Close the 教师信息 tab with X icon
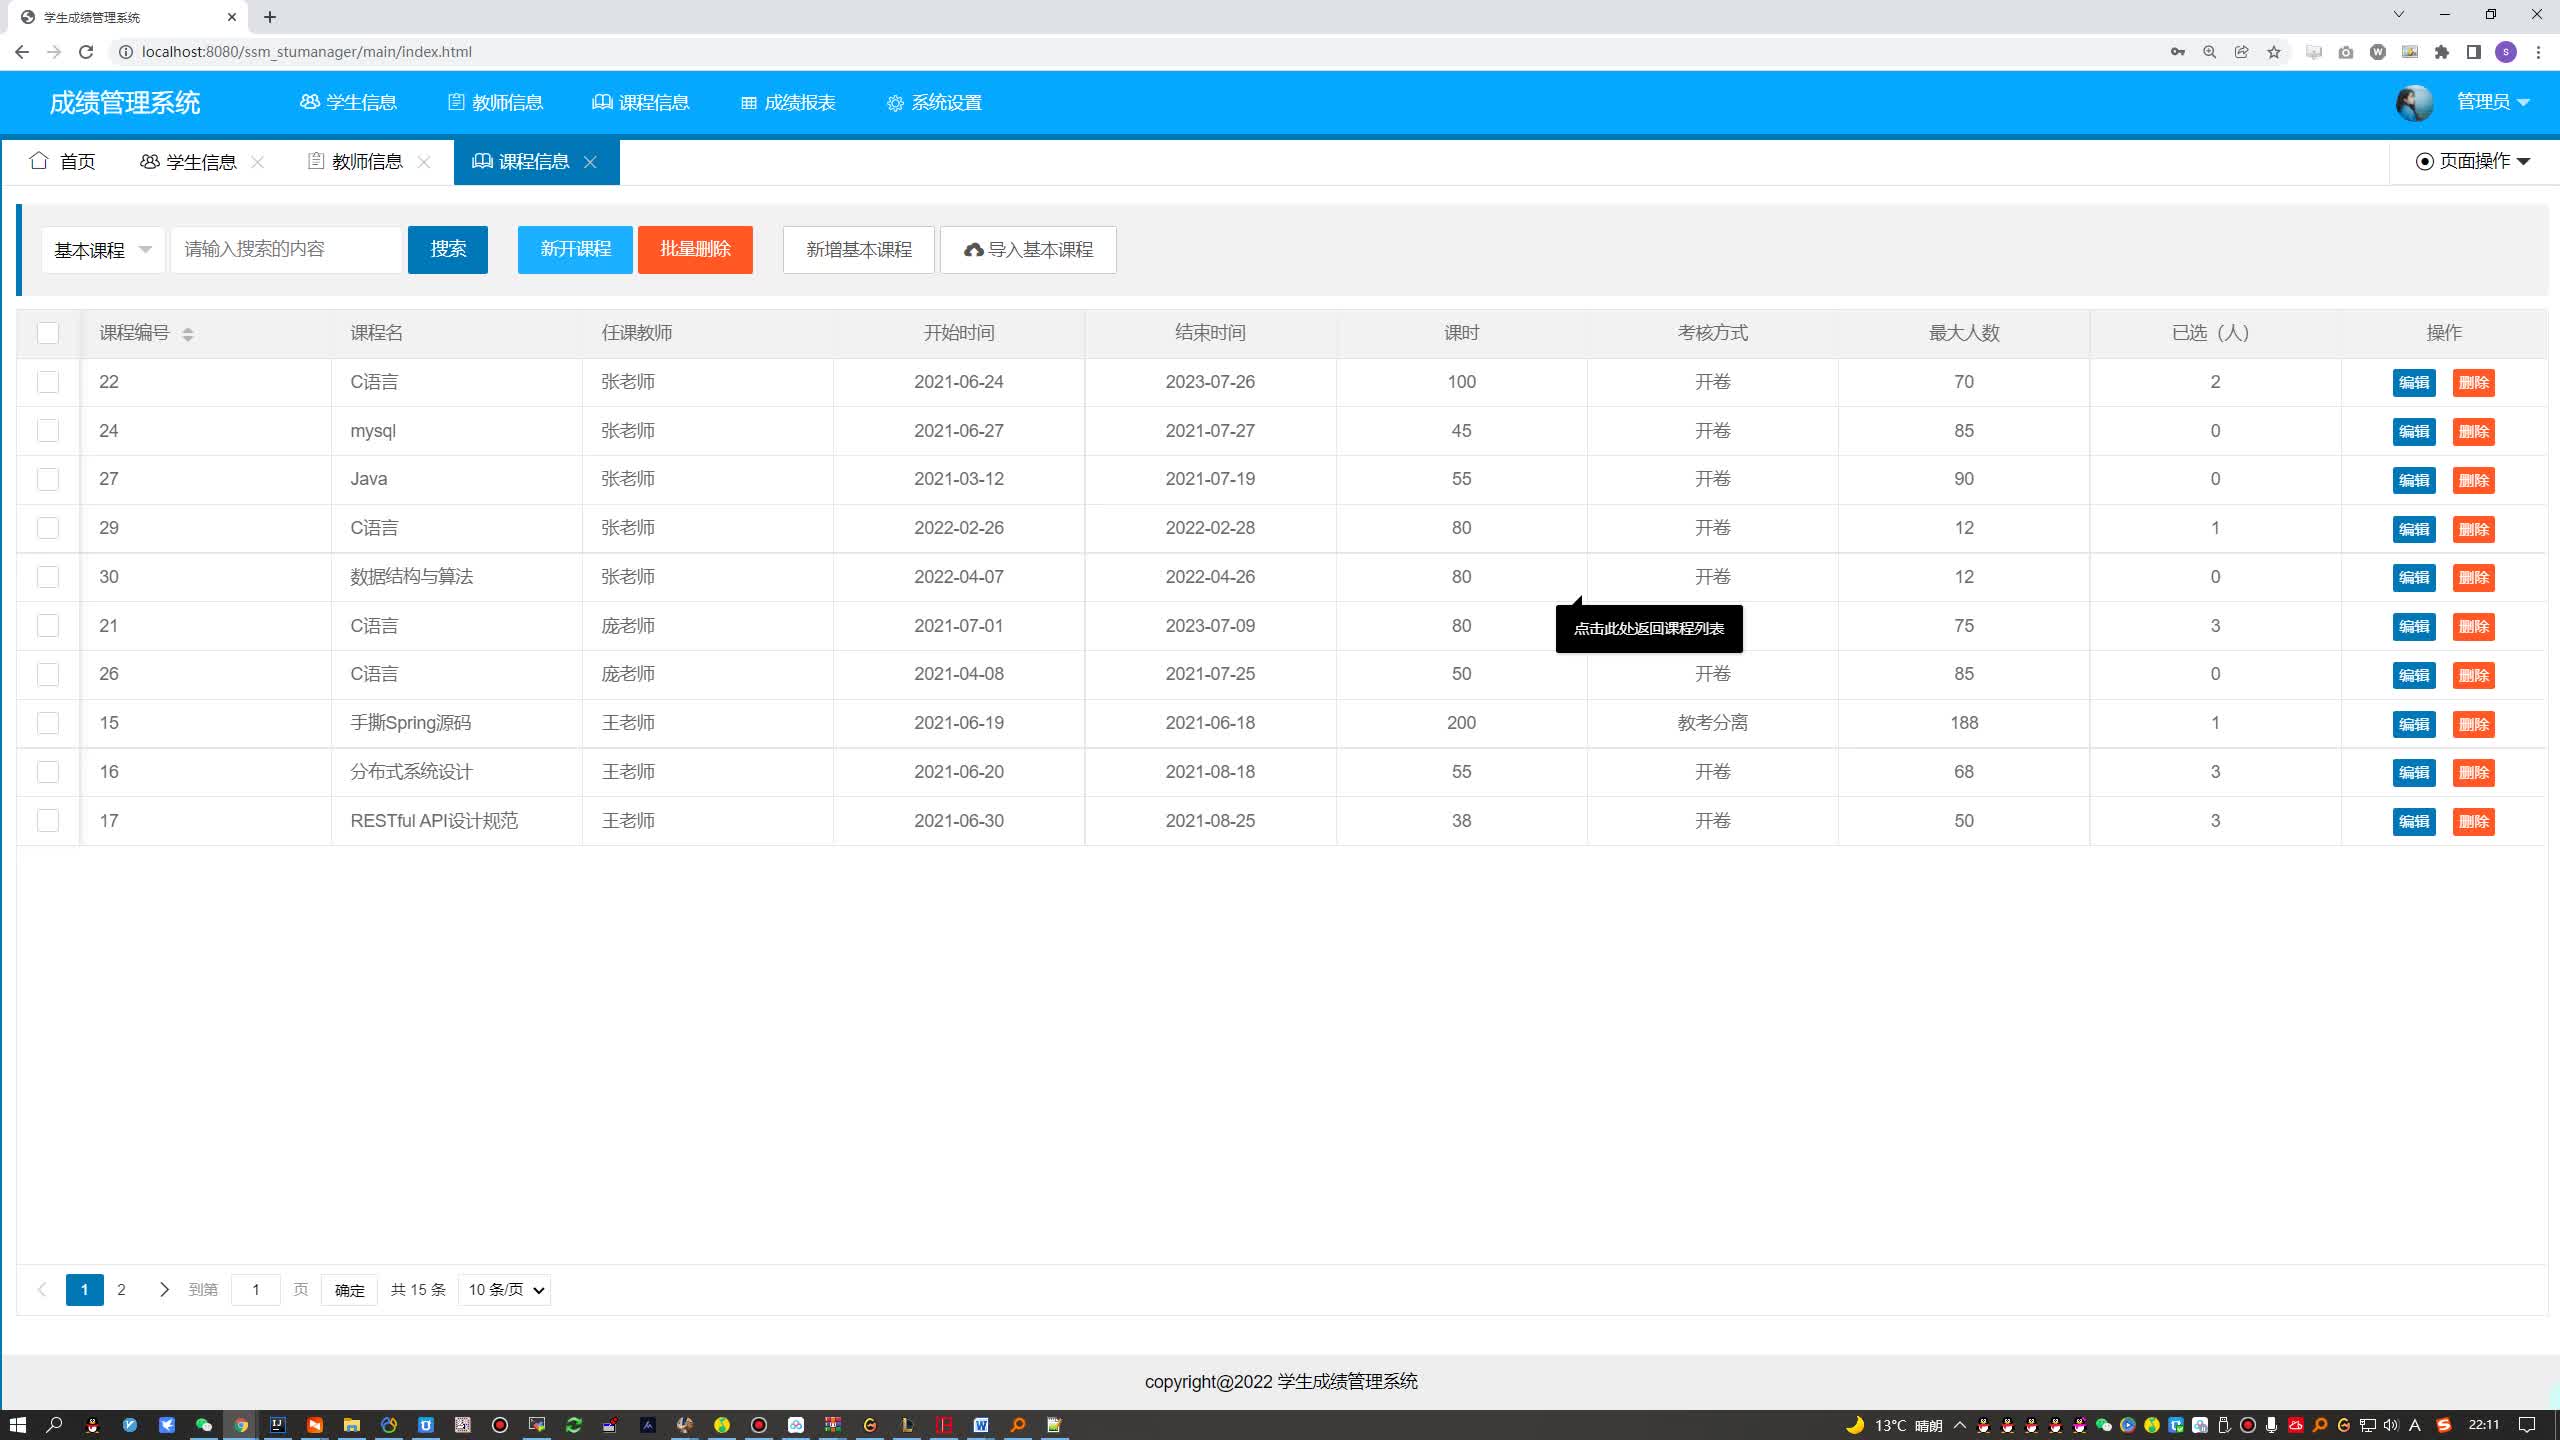The height and width of the screenshot is (1440, 2560). click(424, 162)
